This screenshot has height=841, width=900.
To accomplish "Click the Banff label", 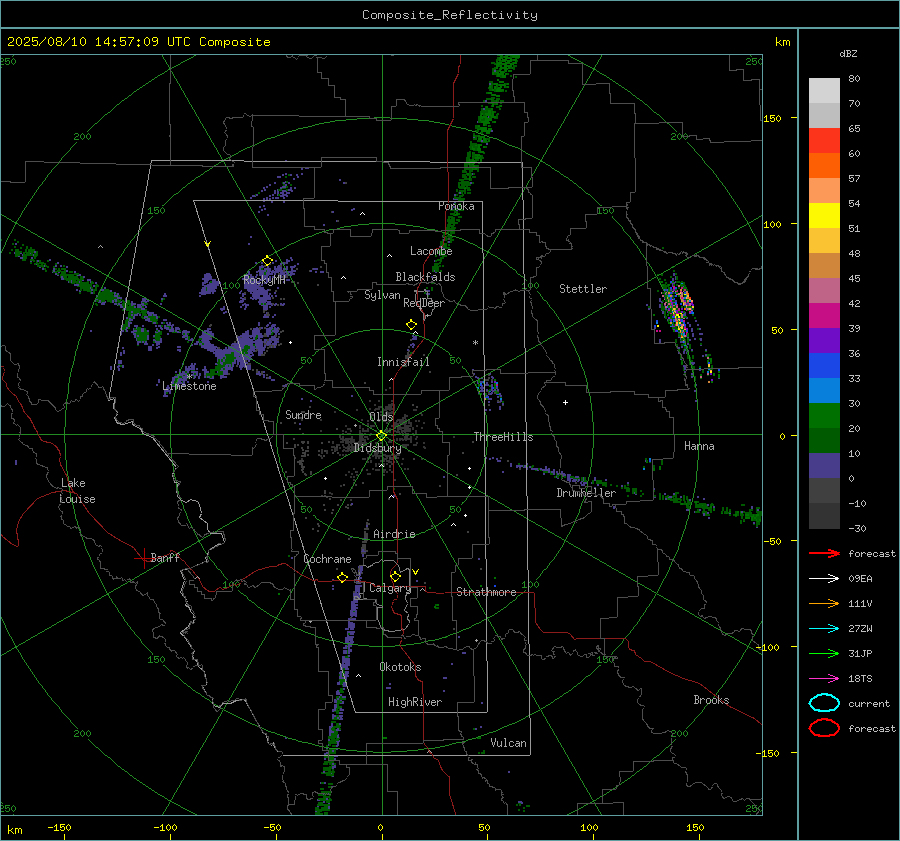I will 165,557.
